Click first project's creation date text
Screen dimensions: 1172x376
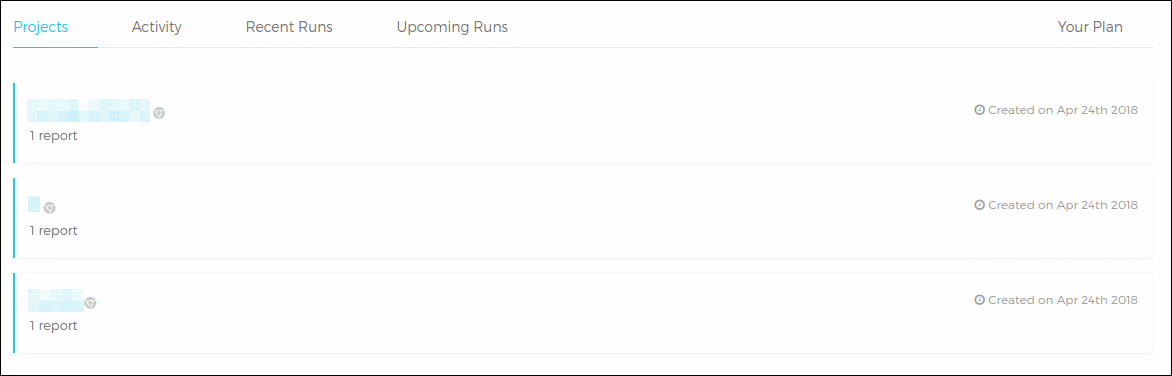coord(1063,110)
